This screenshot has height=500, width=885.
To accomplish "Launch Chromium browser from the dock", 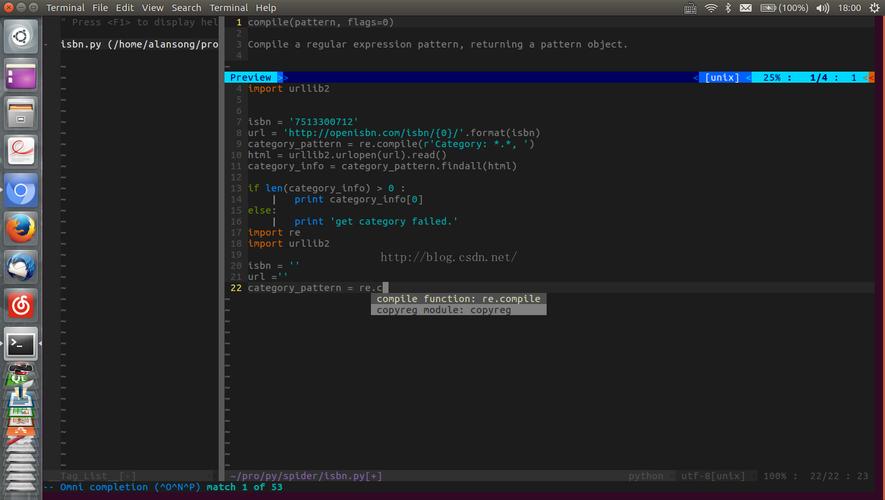I will coord(21,190).
